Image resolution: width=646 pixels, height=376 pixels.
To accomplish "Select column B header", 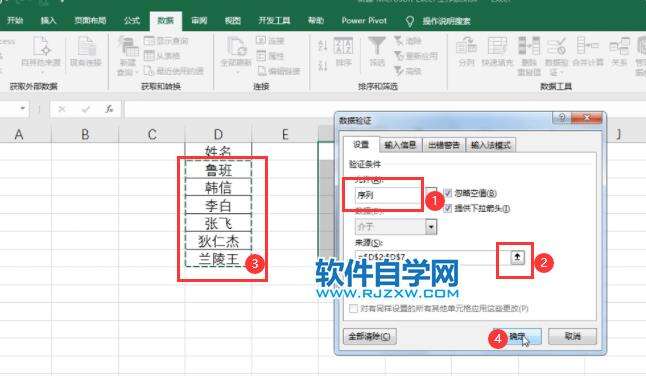I will pyautogui.click(x=85, y=134).
